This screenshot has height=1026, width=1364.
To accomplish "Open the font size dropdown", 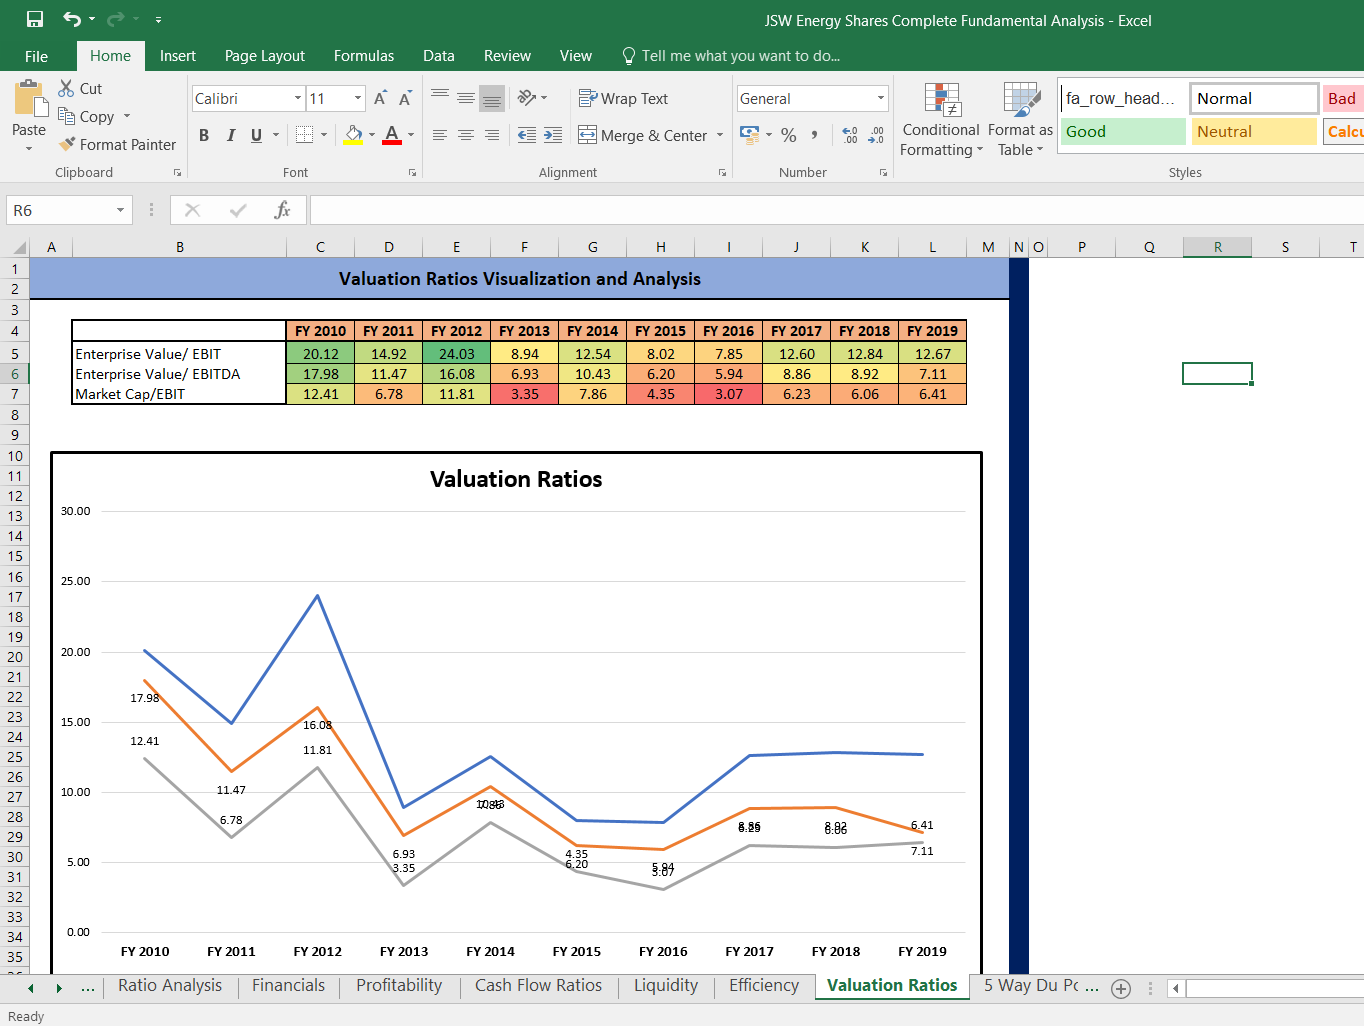I will pyautogui.click(x=358, y=98).
